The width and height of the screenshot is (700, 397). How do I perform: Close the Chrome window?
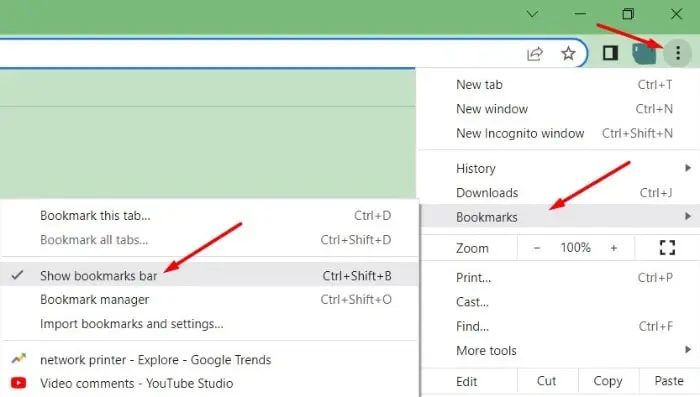(676, 14)
